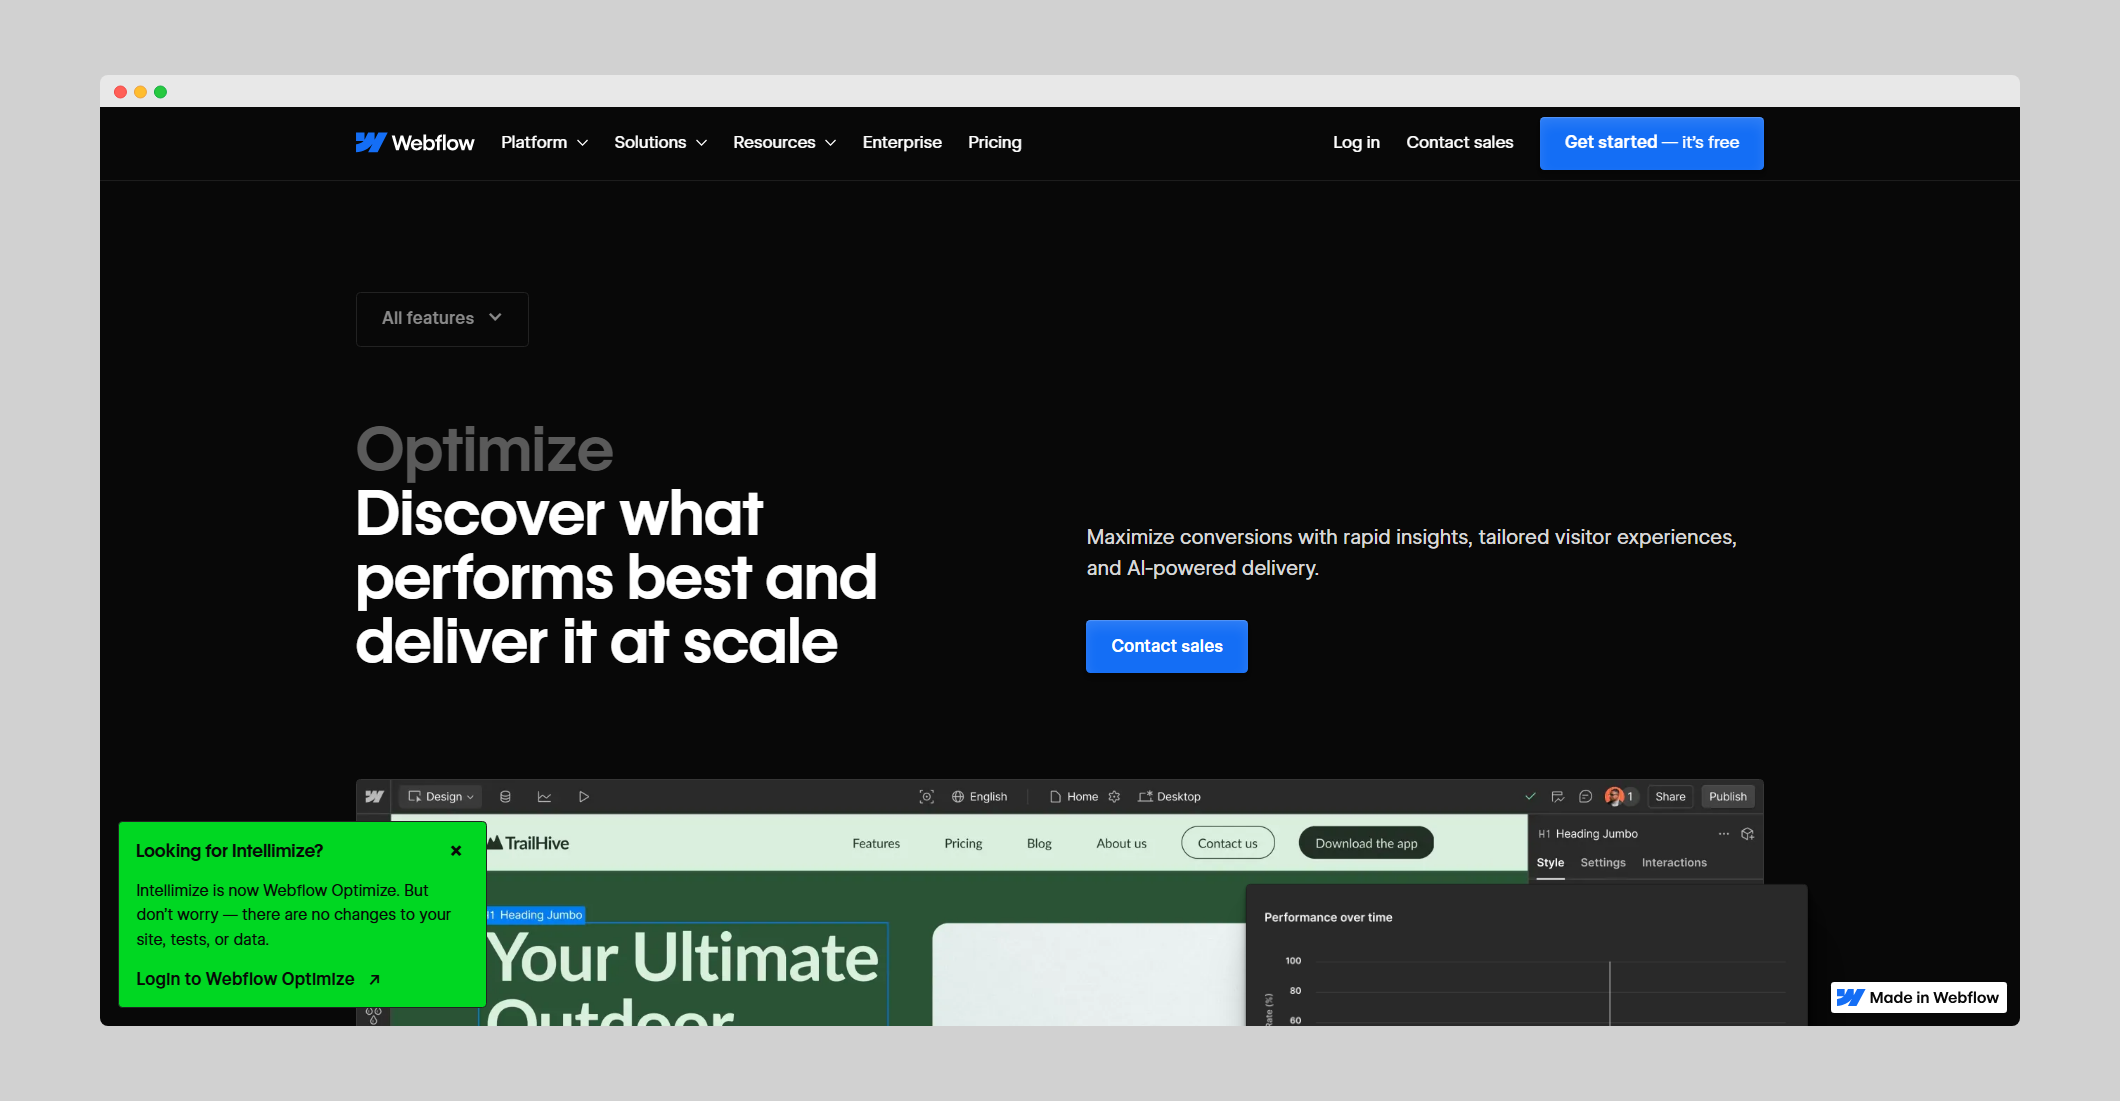Click the capture/focus target icon

(x=926, y=797)
